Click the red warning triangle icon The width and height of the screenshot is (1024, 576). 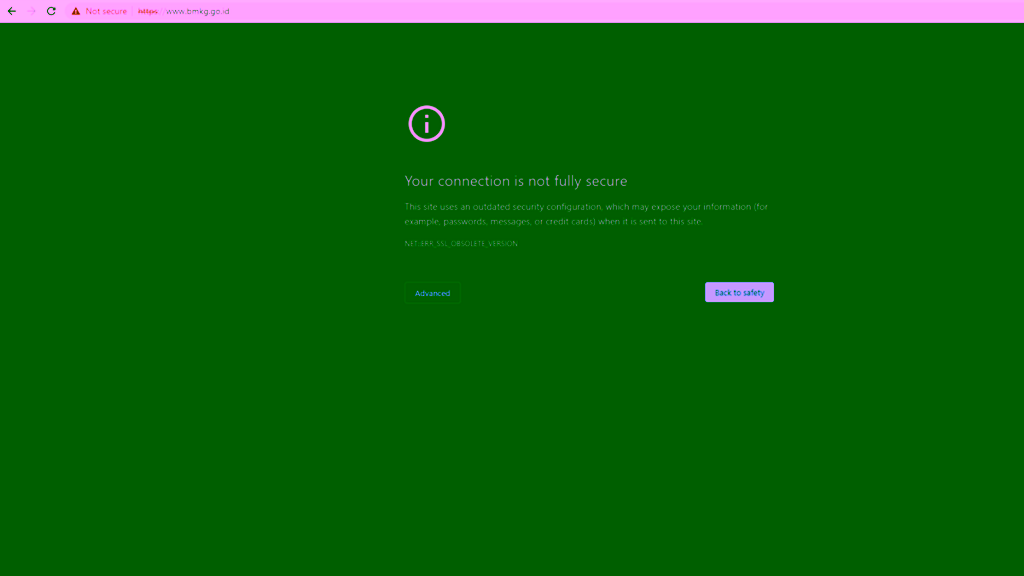tap(75, 11)
